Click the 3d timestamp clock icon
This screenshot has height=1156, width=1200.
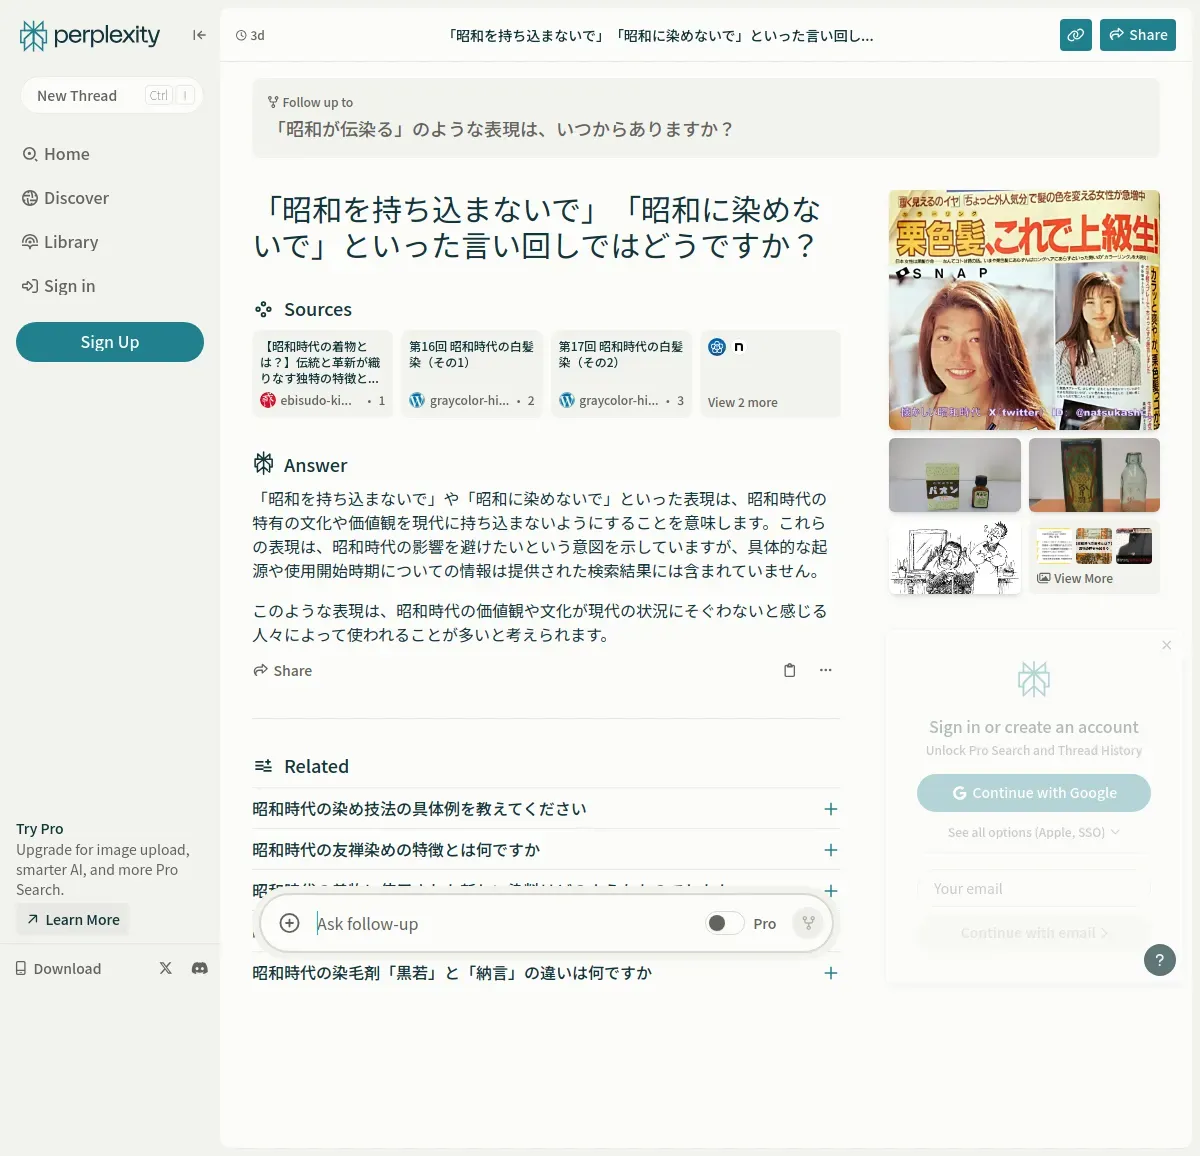(241, 35)
